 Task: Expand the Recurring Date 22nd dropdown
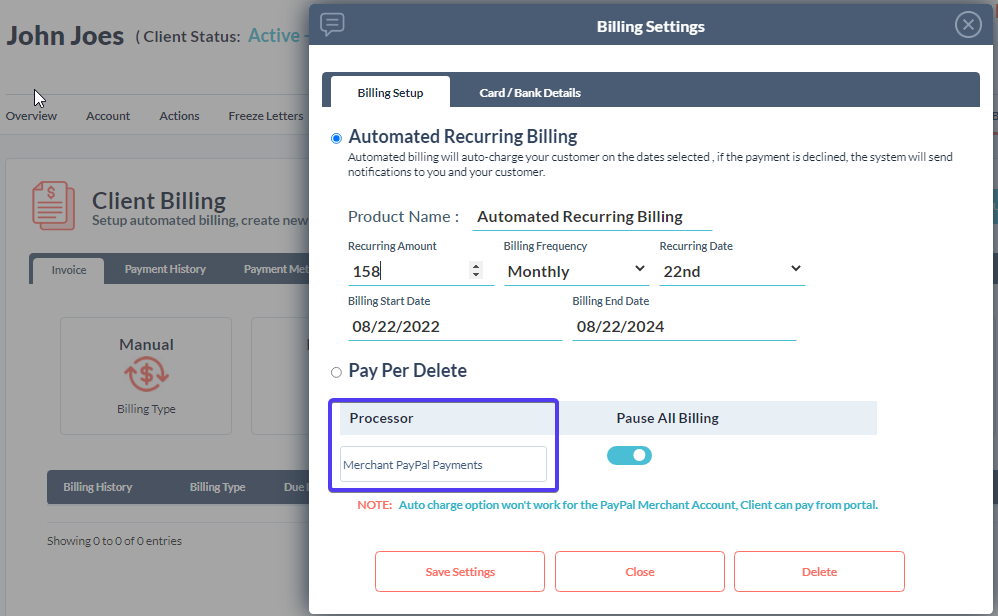tap(731, 270)
